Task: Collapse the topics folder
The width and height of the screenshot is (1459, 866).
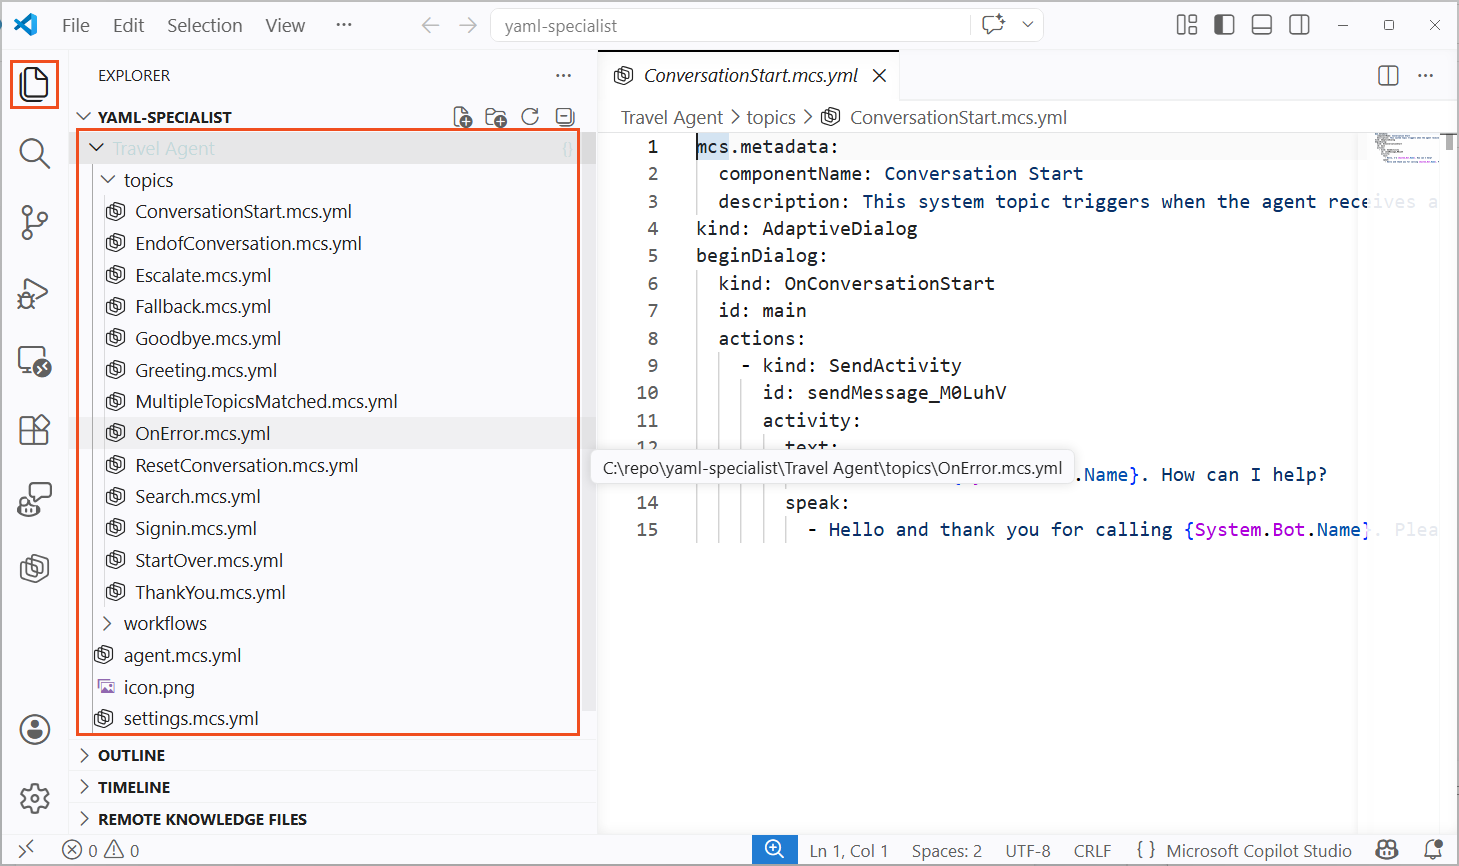Action: pos(148,180)
